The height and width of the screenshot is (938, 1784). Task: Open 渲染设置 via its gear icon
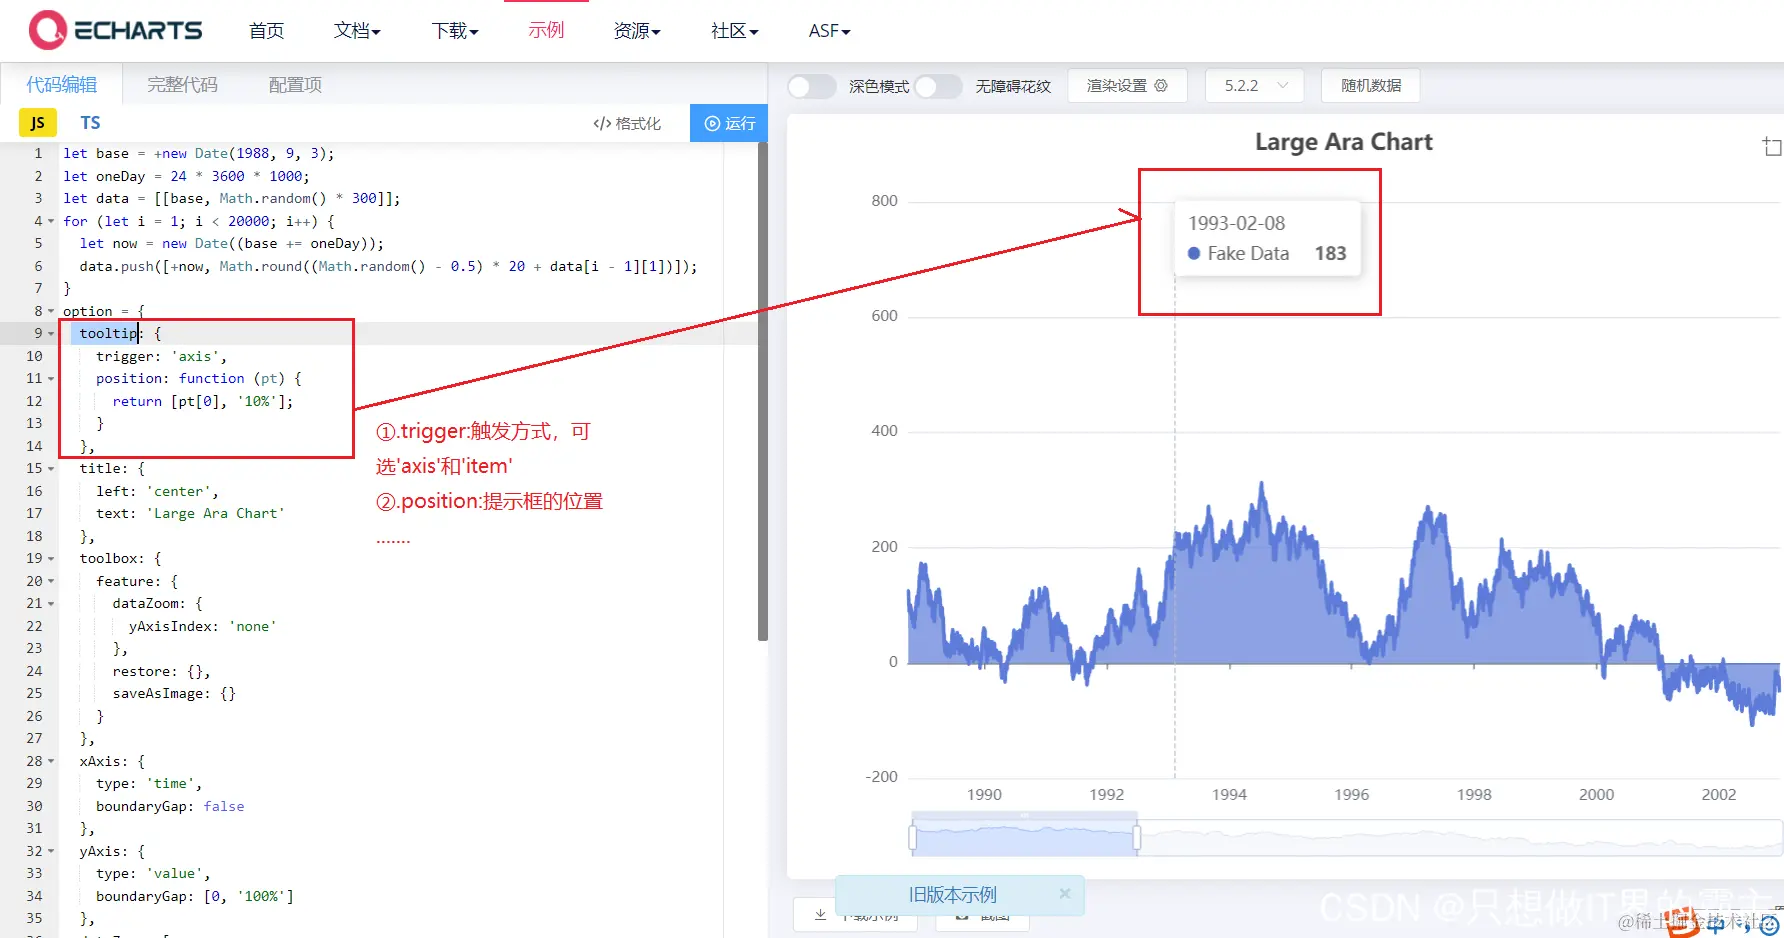click(1160, 86)
